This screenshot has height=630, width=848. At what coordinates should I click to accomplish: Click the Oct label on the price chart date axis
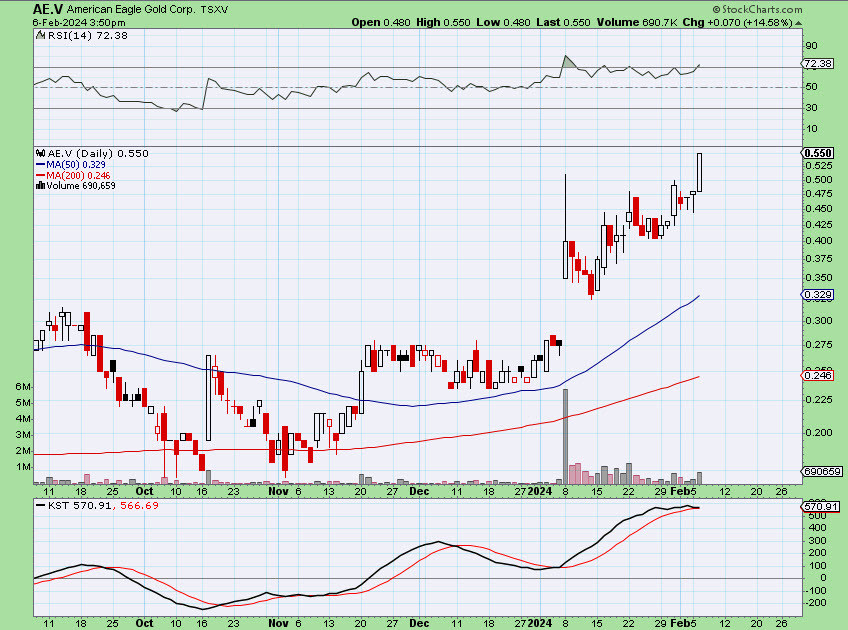pos(144,492)
